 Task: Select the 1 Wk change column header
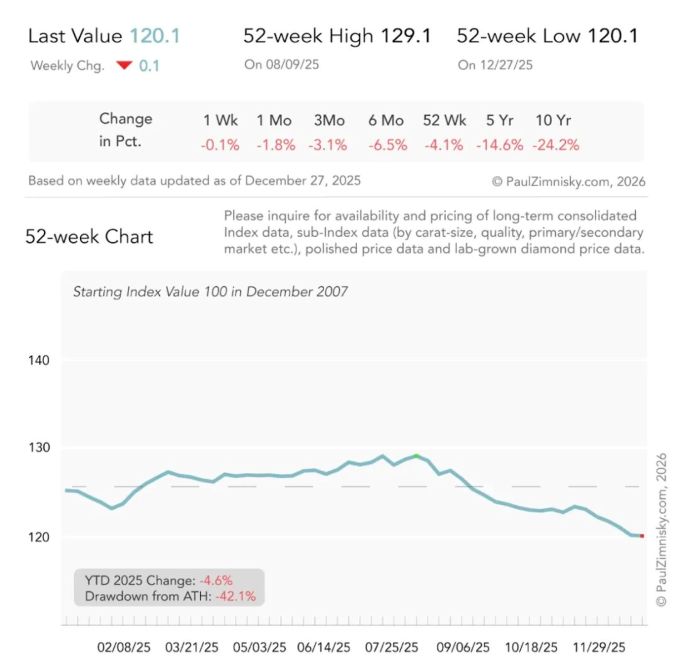click(220, 120)
